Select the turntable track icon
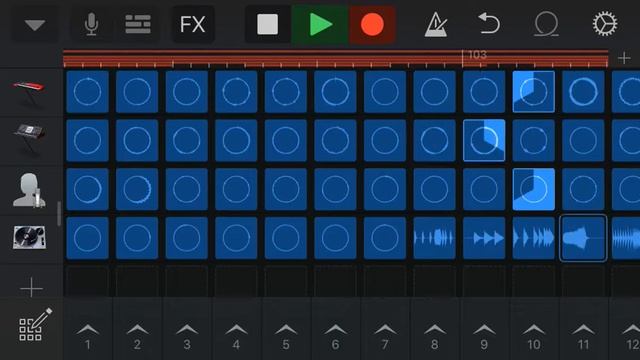Image resolution: width=640 pixels, height=360 pixels. (x=29, y=237)
